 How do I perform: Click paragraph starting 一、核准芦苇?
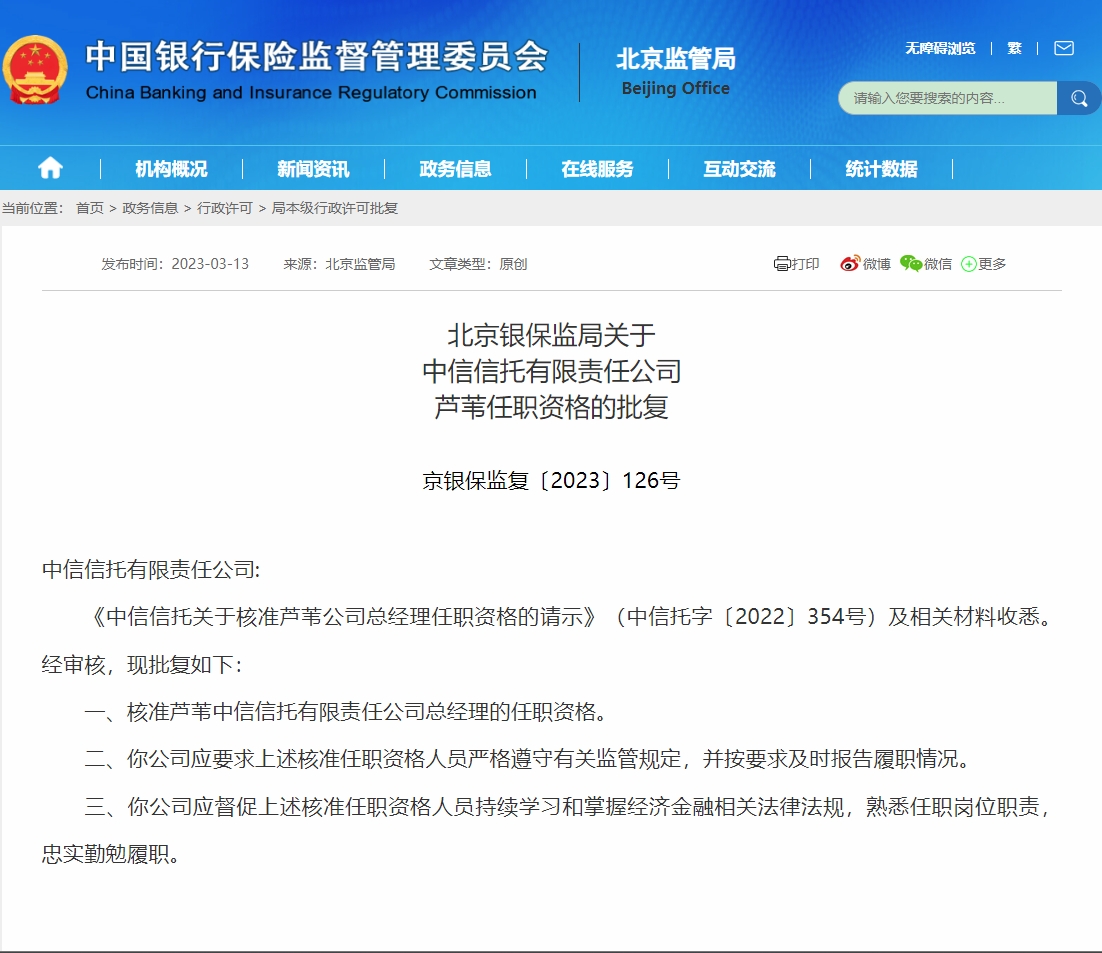(x=346, y=712)
